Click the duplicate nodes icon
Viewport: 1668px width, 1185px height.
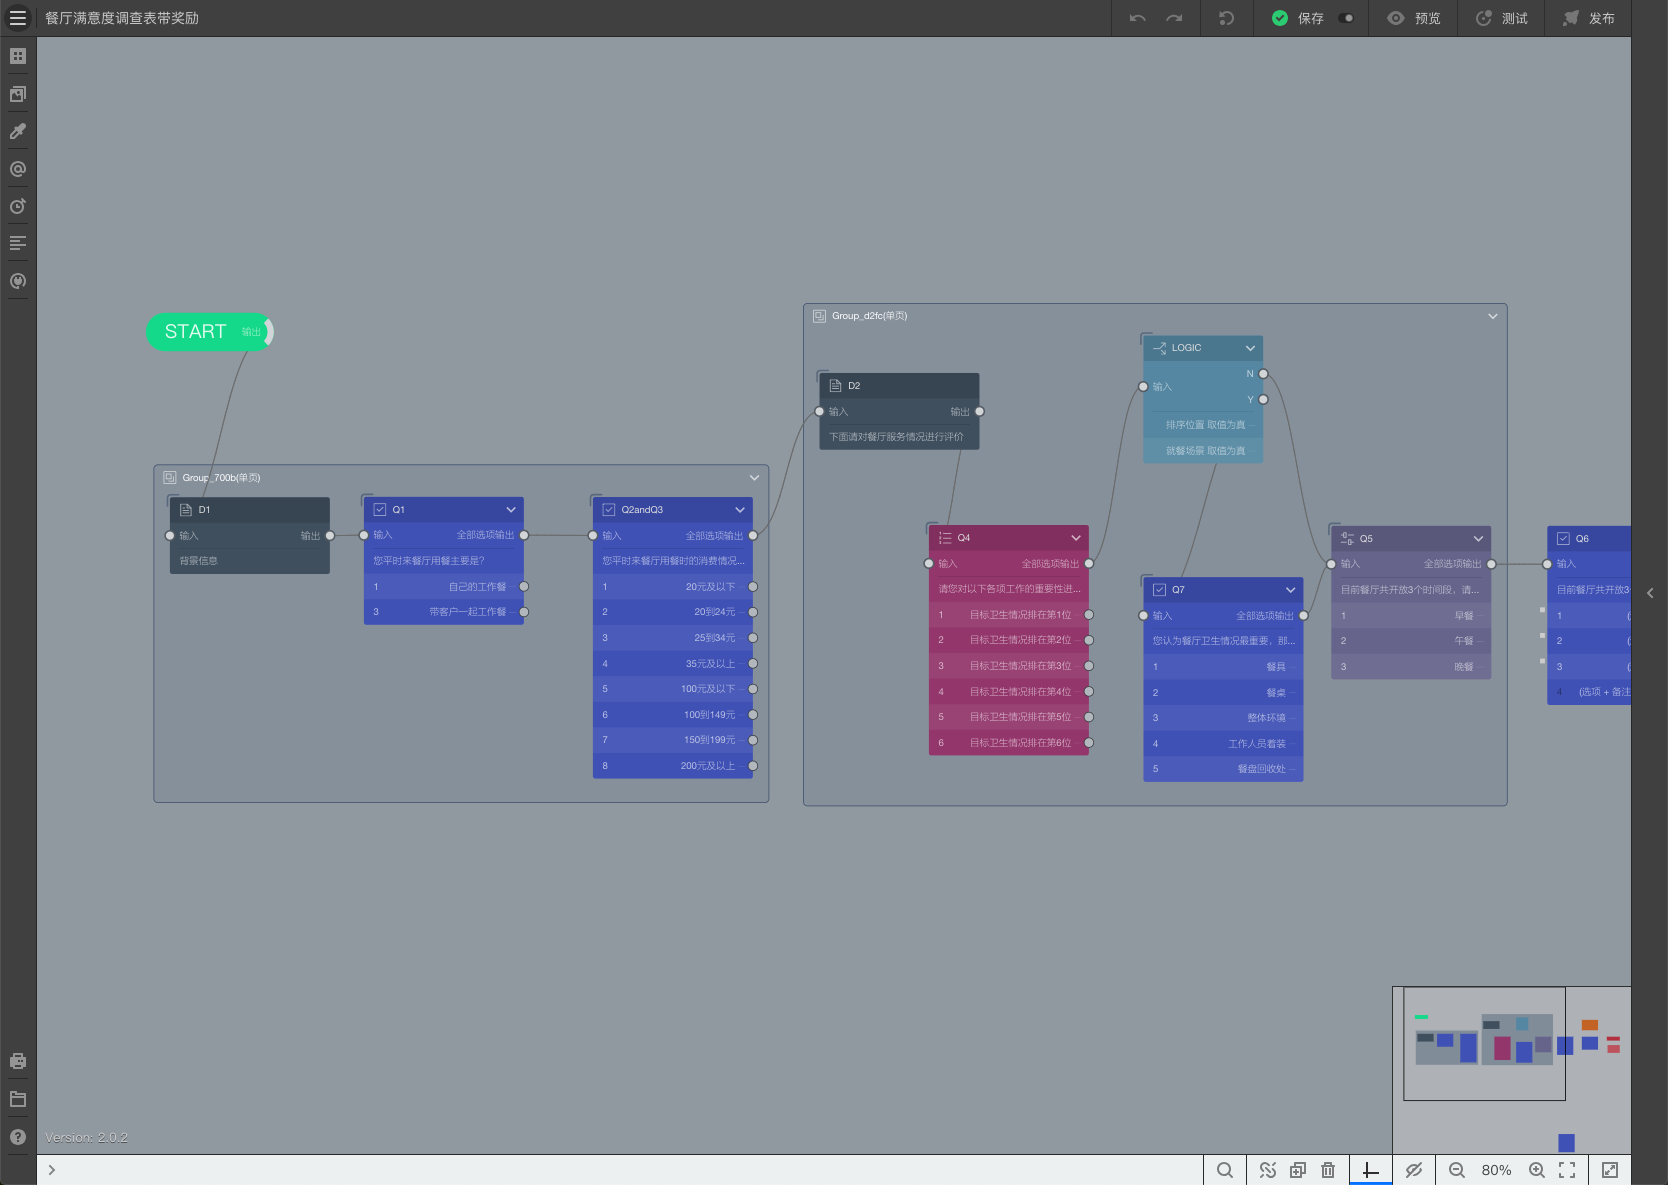(1298, 1170)
